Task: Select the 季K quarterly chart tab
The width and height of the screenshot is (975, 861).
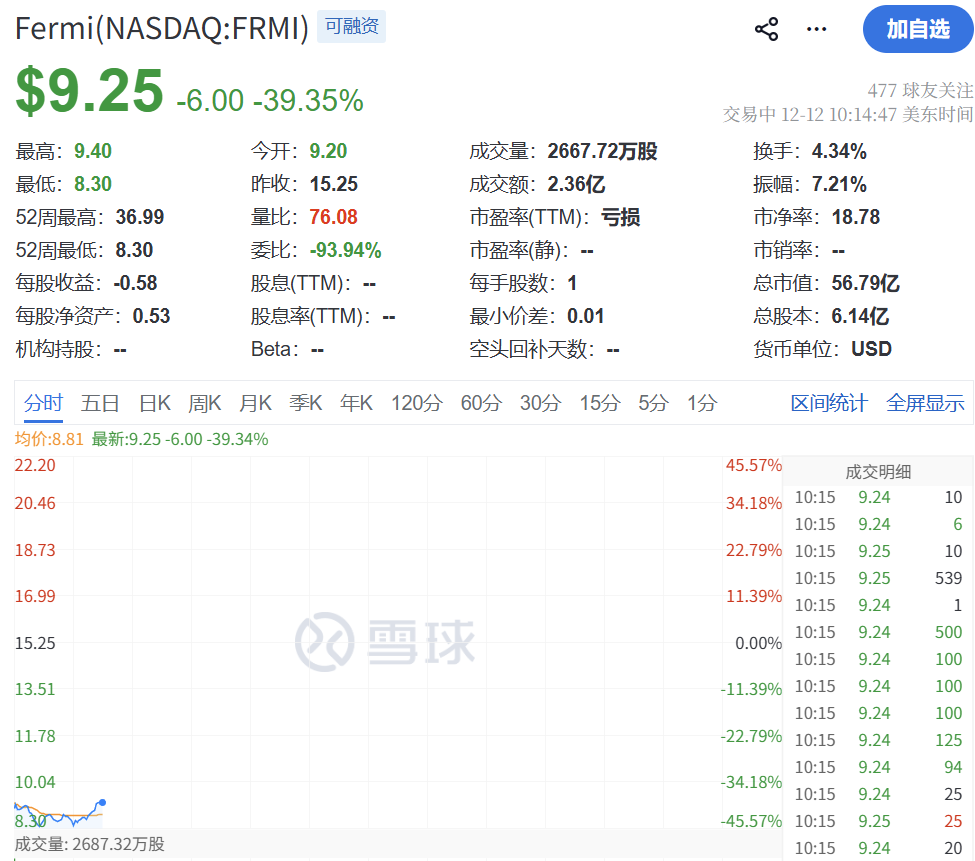Action: tap(305, 403)
